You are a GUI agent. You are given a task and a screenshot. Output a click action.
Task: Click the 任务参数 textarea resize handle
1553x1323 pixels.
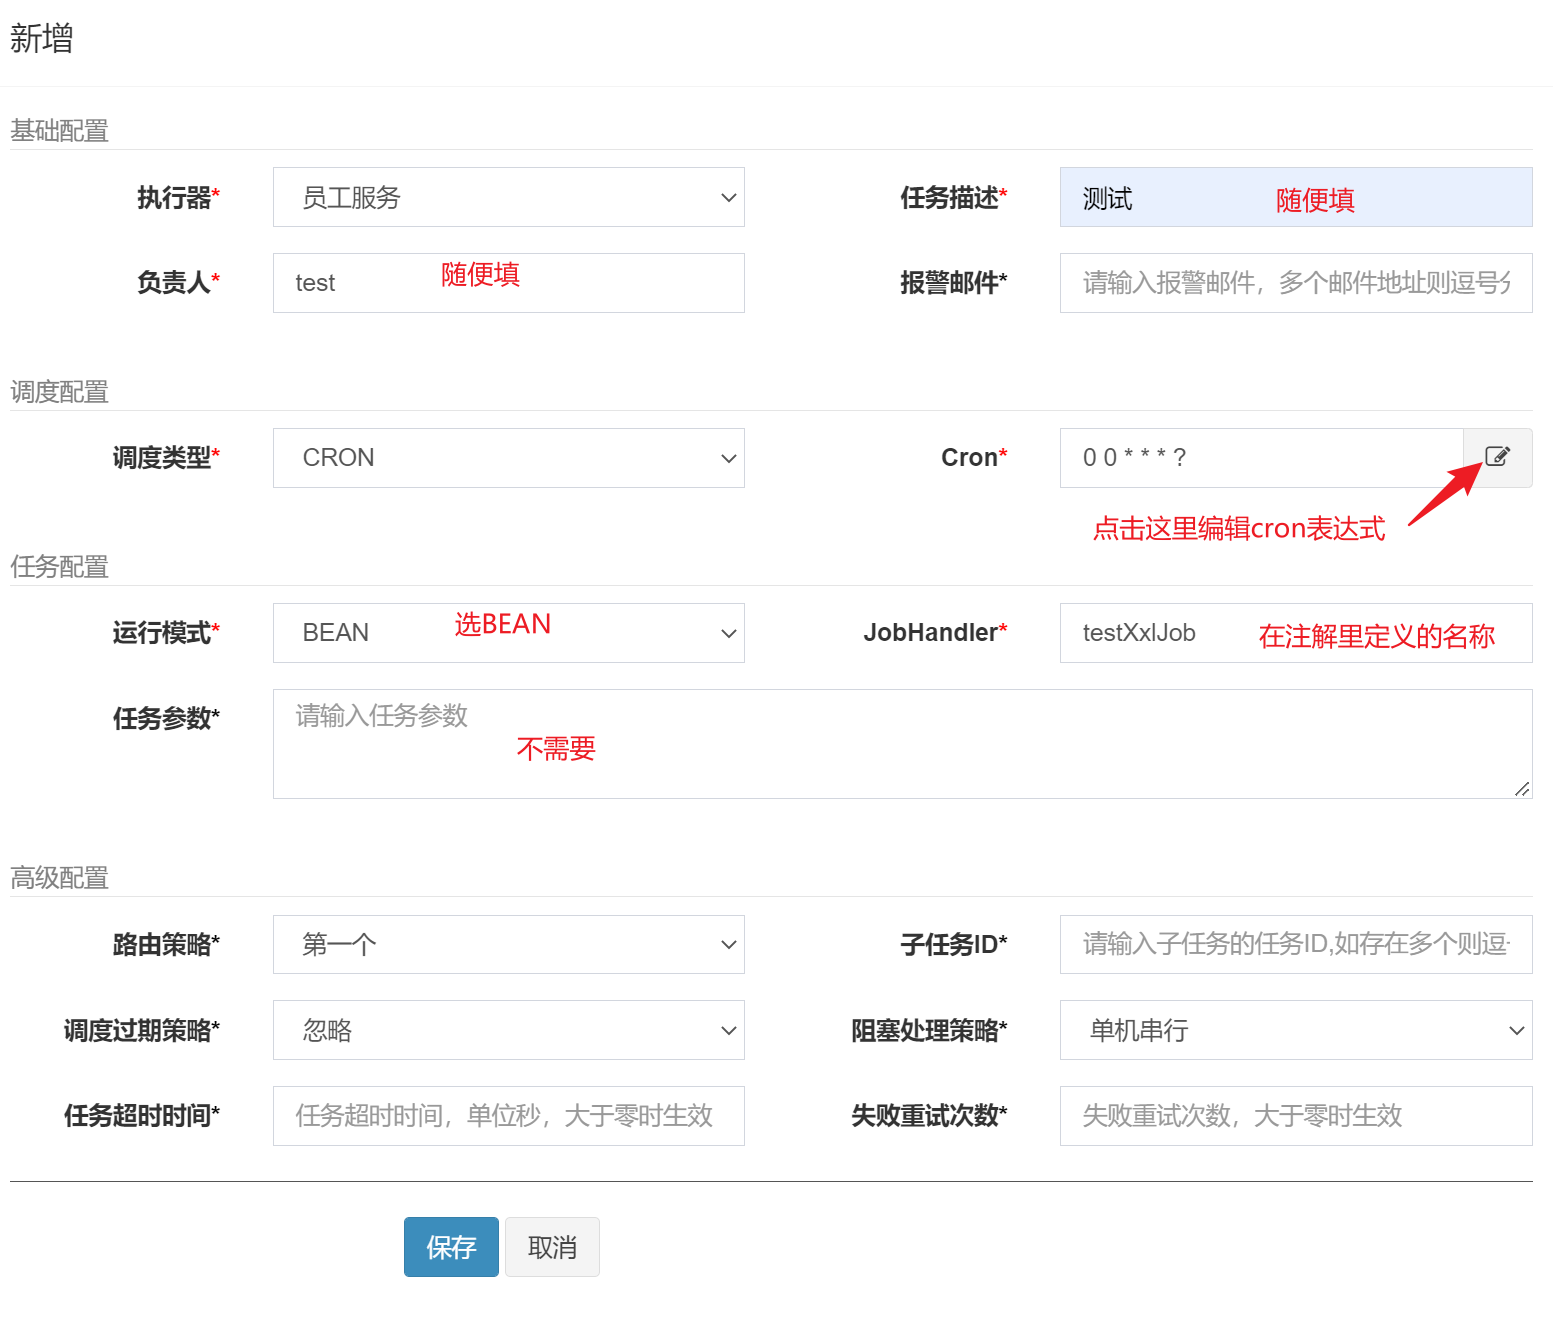pyautogui.click(x=1521, y=790)
